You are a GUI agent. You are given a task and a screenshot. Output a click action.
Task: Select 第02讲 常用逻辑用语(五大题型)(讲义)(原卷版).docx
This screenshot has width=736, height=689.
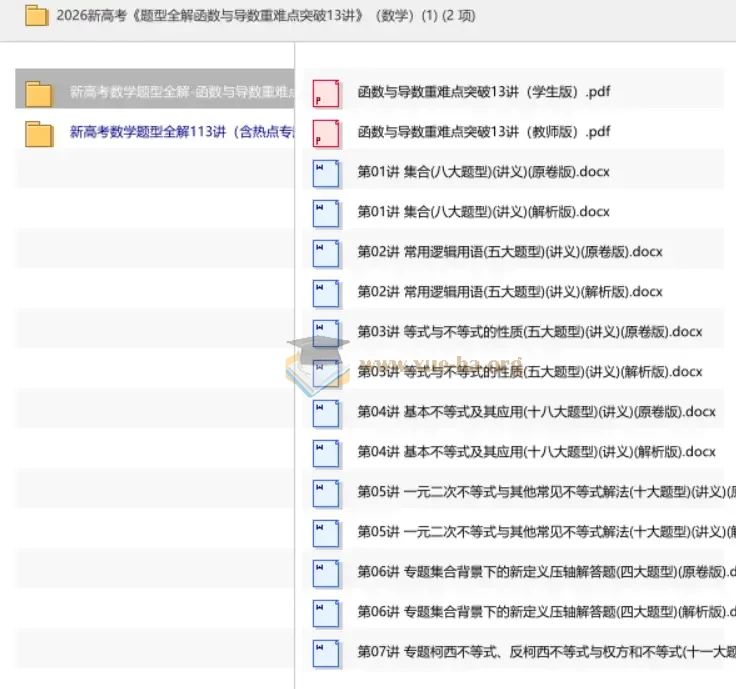tap(510, 252)
